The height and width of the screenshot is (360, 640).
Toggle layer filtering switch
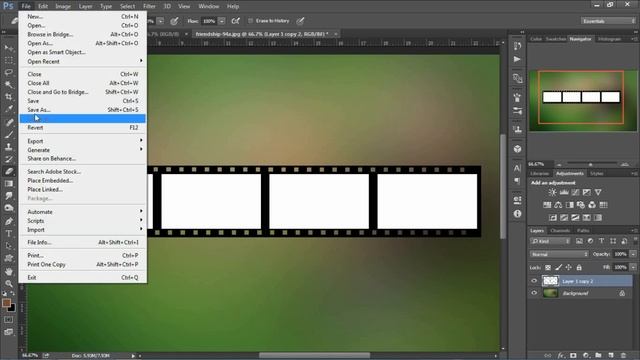tap(635, 241)
